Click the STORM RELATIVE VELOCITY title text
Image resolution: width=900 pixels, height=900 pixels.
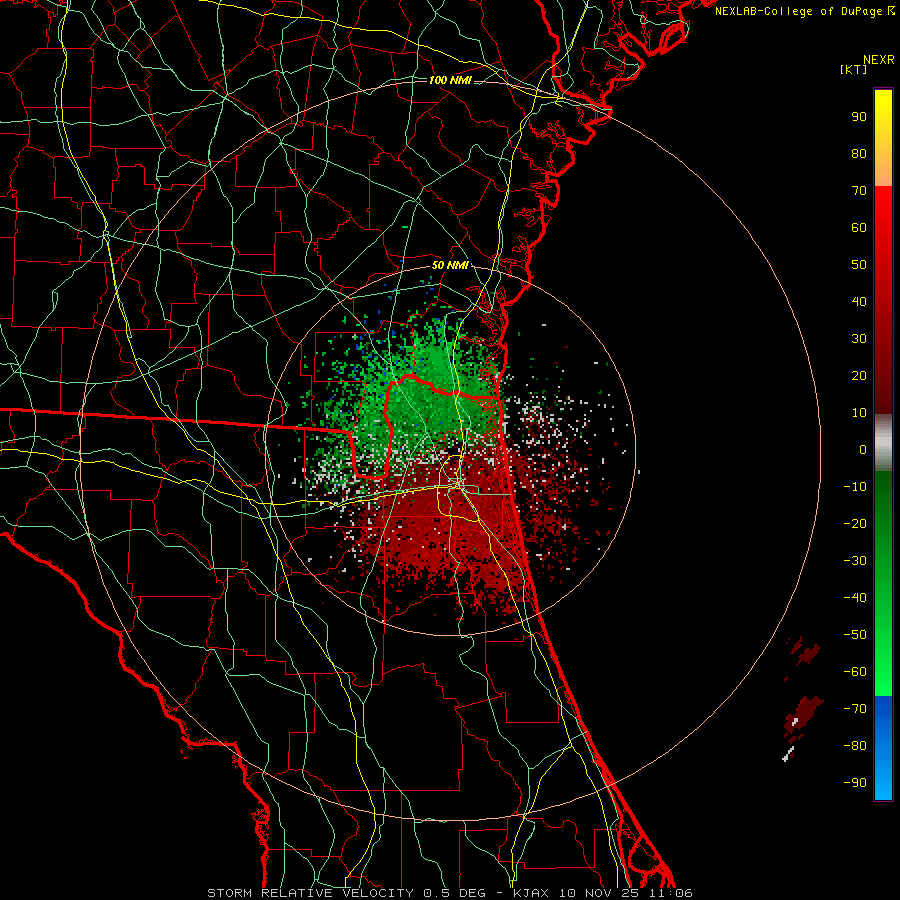pyautogui.click(x=311, y=893)
